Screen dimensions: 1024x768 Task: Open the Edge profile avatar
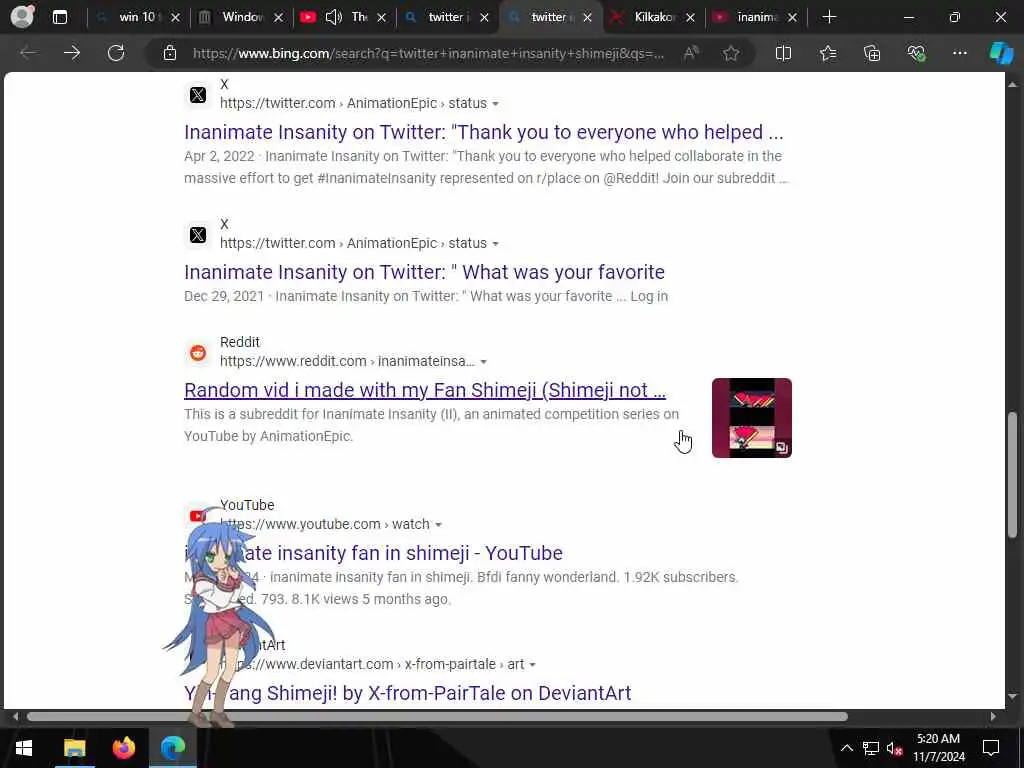coord(22,16)
